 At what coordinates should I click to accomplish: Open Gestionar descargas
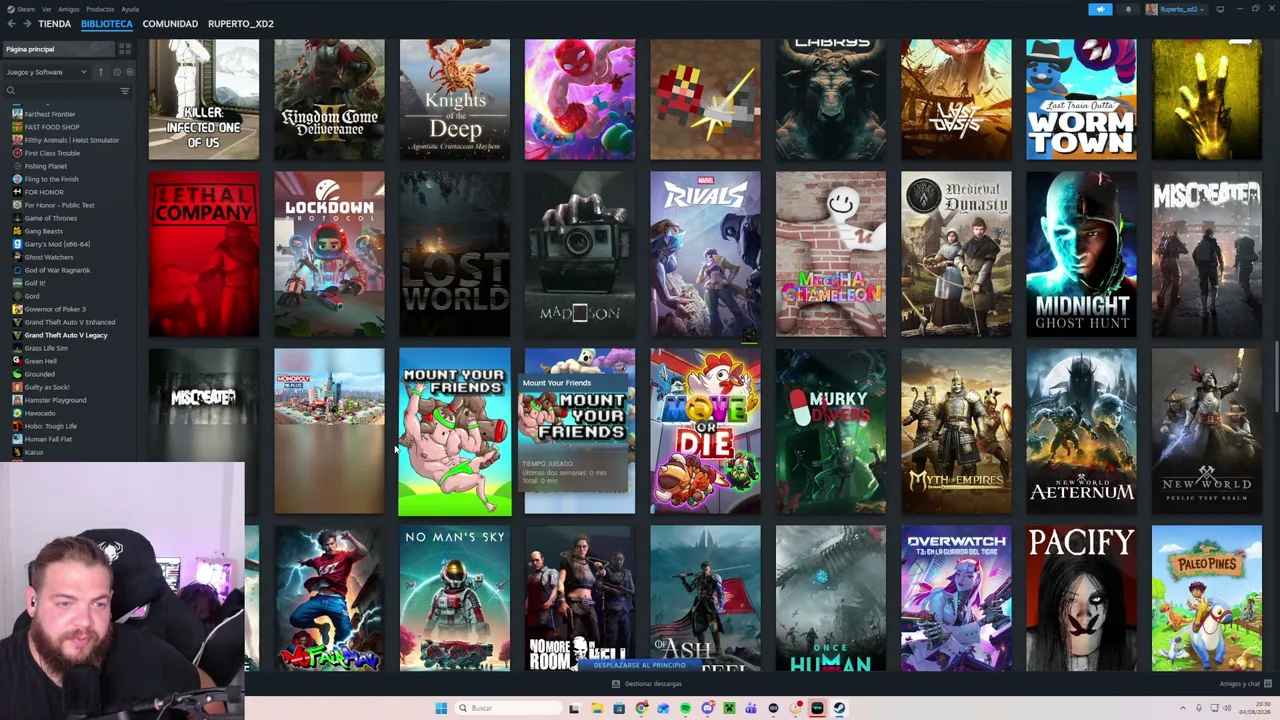tap(648, 684)
